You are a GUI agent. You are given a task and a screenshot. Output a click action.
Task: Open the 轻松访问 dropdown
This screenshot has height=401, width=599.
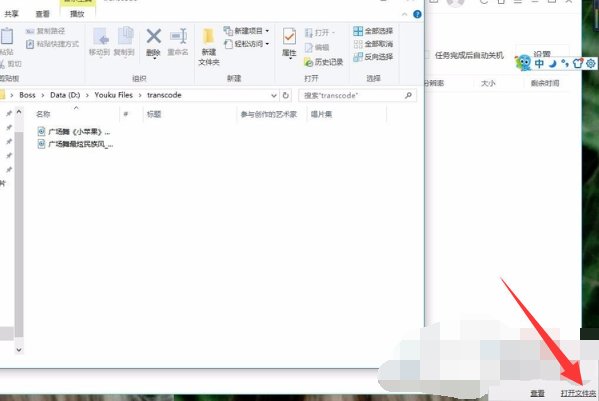(x=246, y=44)
